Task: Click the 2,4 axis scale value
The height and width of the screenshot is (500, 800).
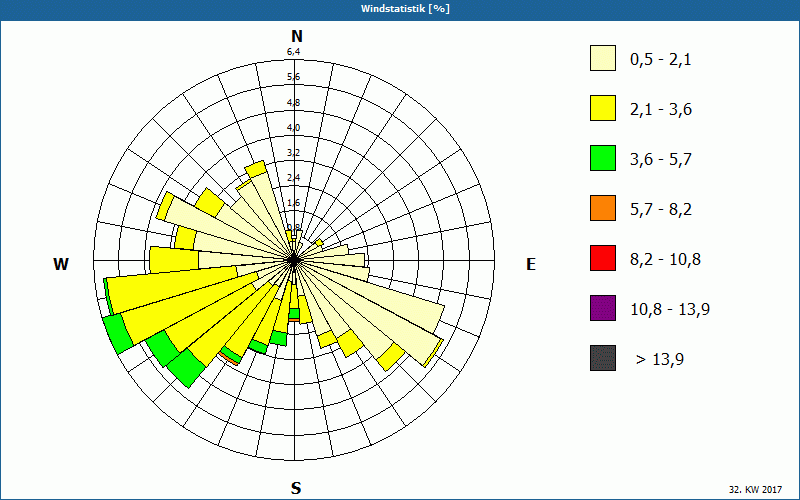Action: [293, 178]
